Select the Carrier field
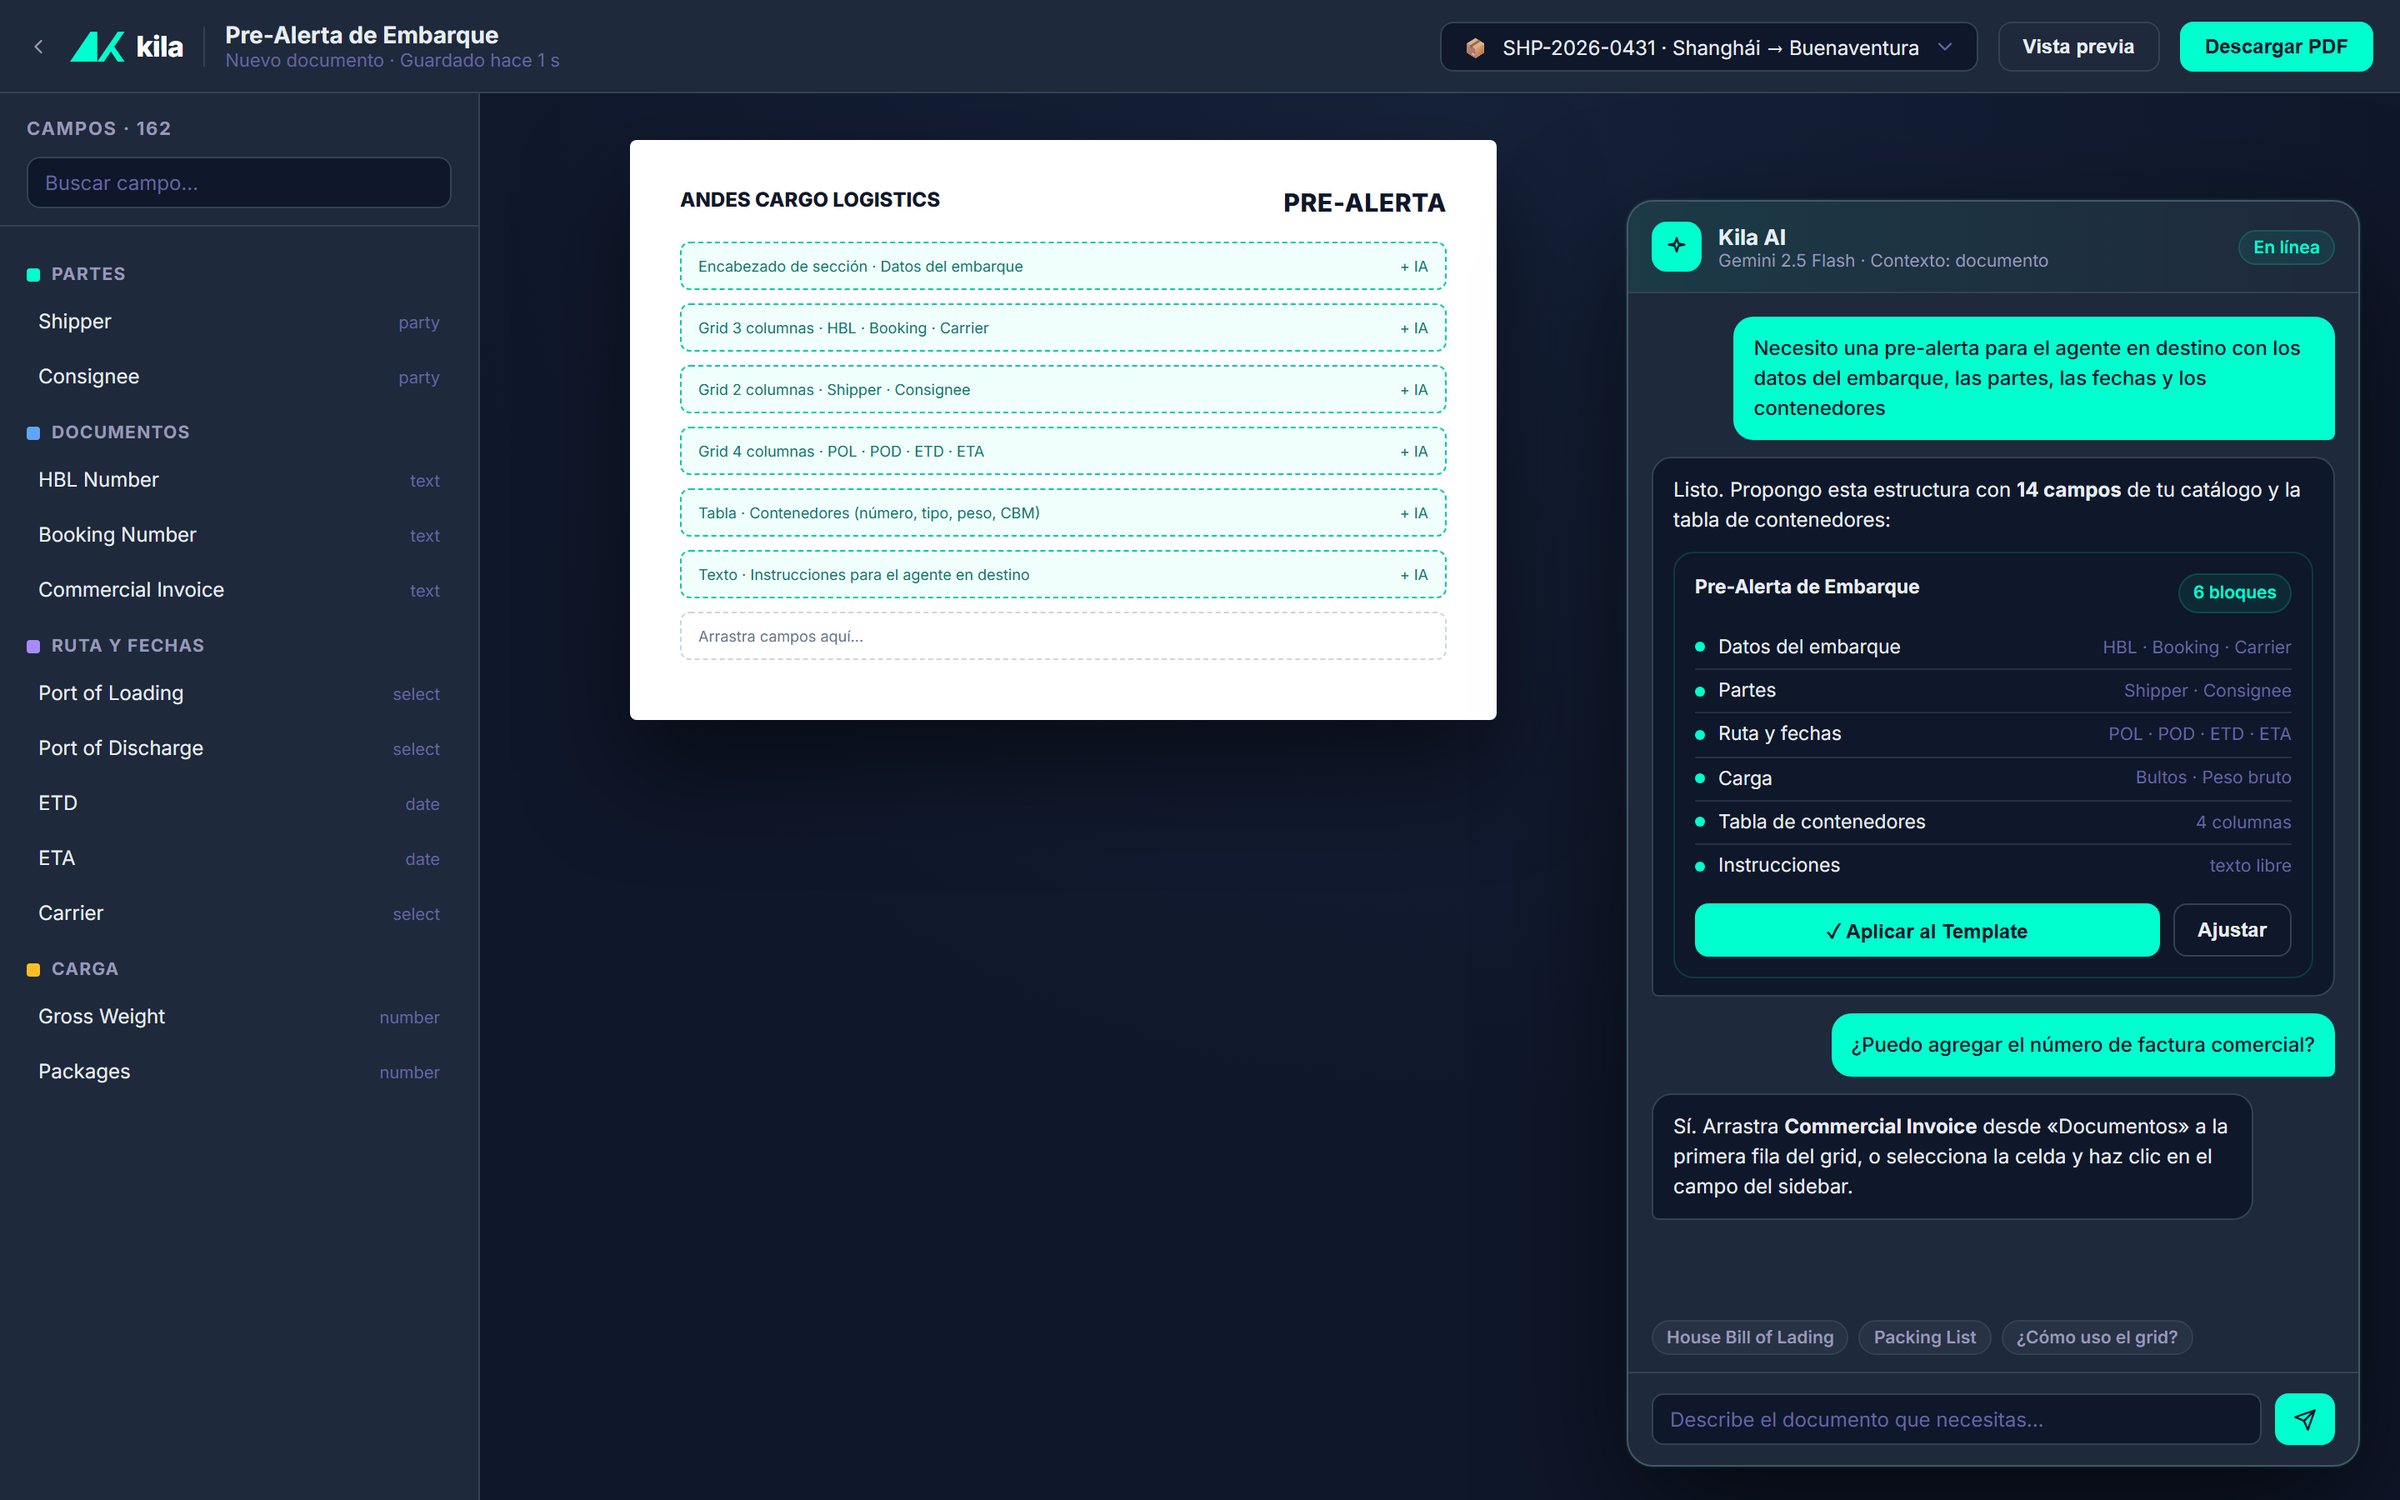 (239, 913)
